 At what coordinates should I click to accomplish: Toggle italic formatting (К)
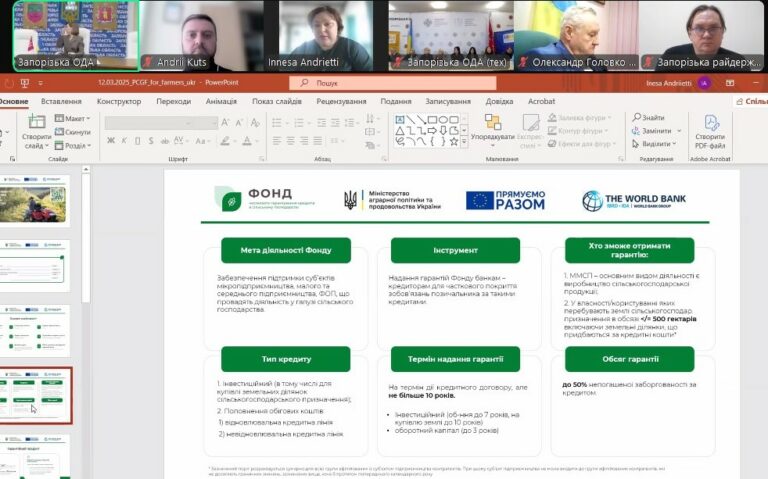(124, 141)
